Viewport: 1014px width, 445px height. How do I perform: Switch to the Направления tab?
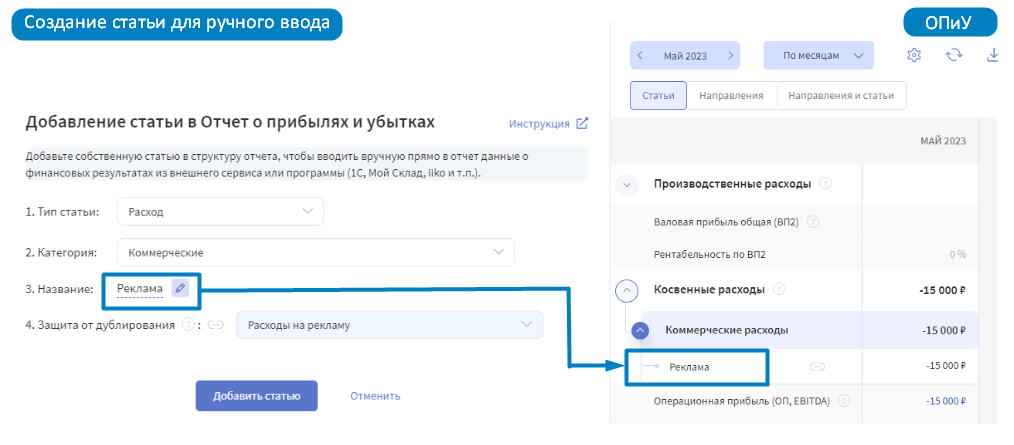click(731, 96)
